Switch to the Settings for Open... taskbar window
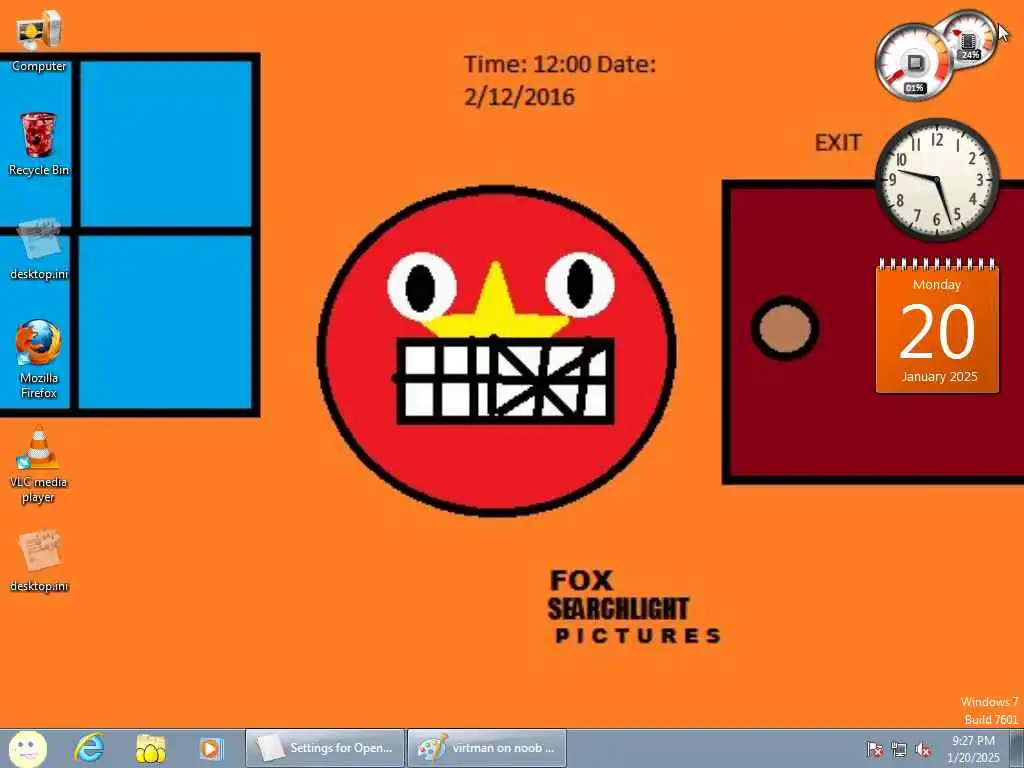This screenshot has width=1024, height=768. click(x=325, y=748)
